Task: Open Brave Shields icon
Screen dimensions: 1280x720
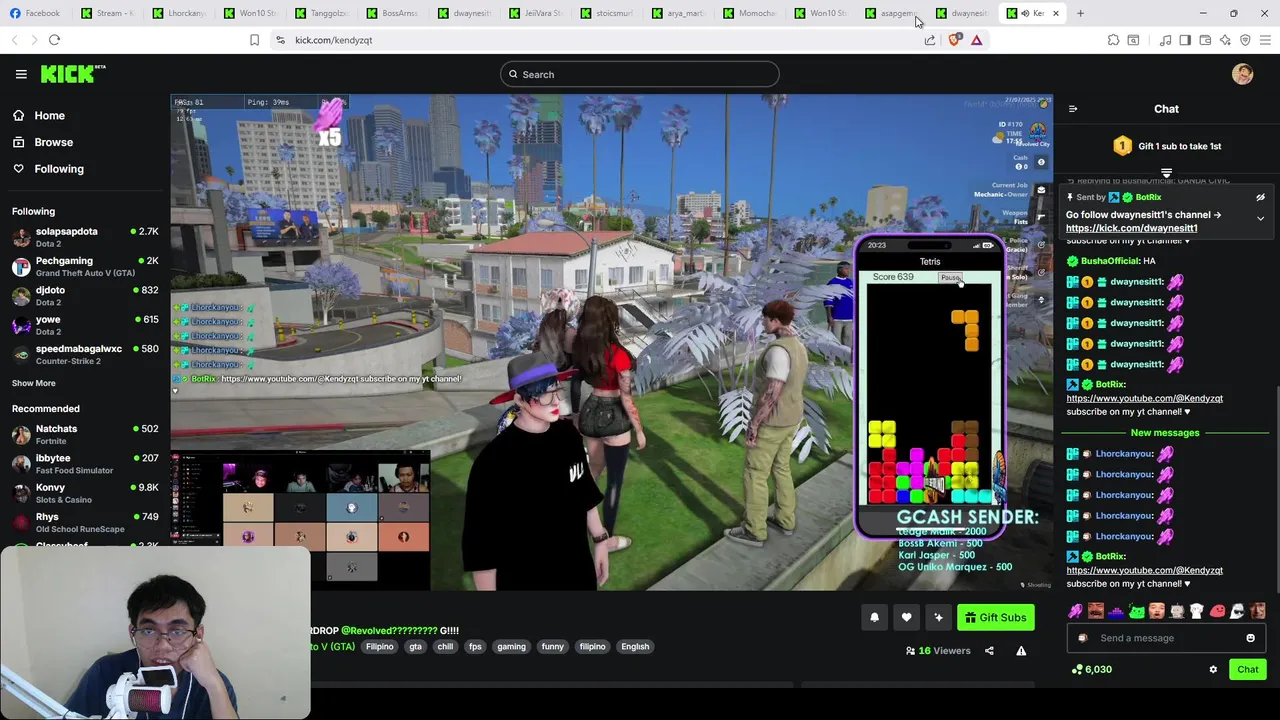Action: click(954, 40)
